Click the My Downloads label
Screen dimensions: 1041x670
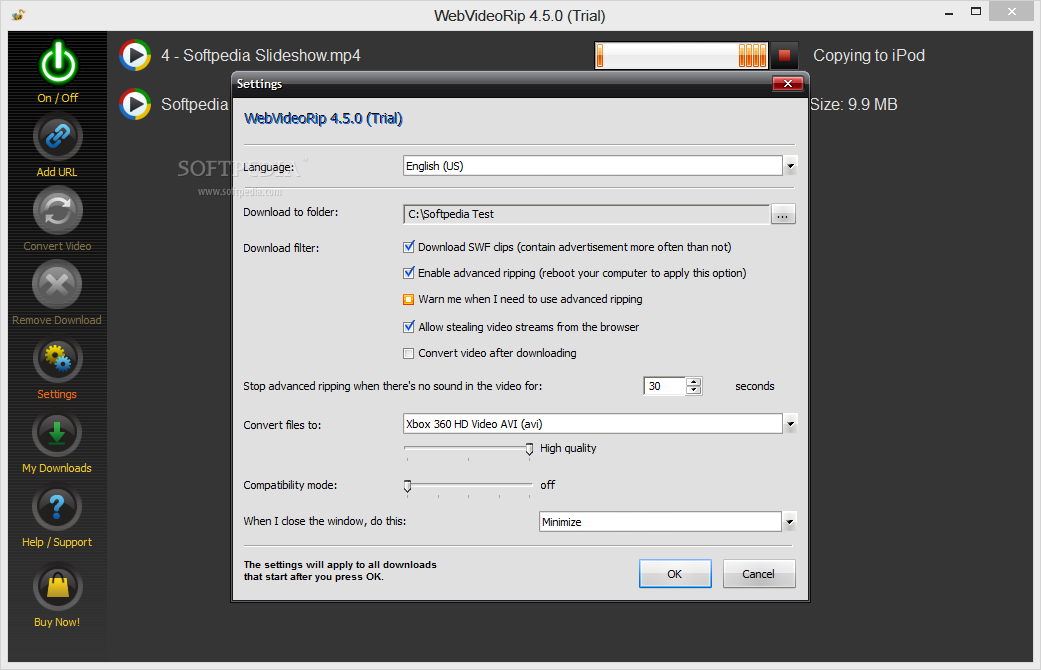(x=57, y=468)
